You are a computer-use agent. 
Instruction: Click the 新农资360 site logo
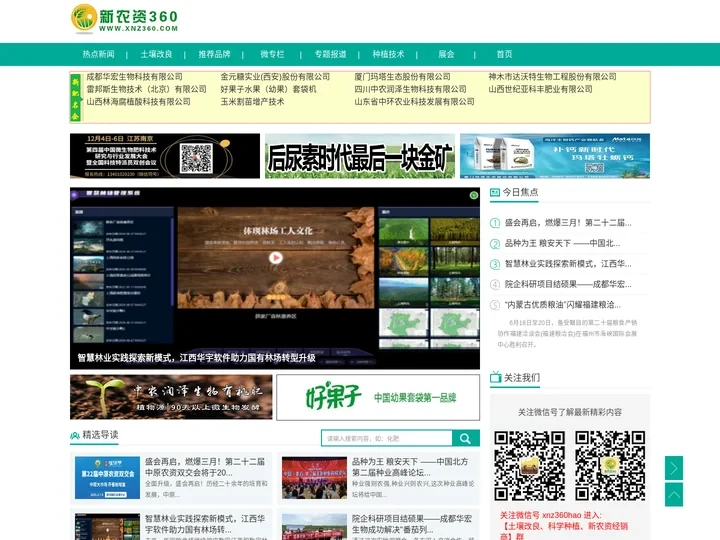(124, 18)
